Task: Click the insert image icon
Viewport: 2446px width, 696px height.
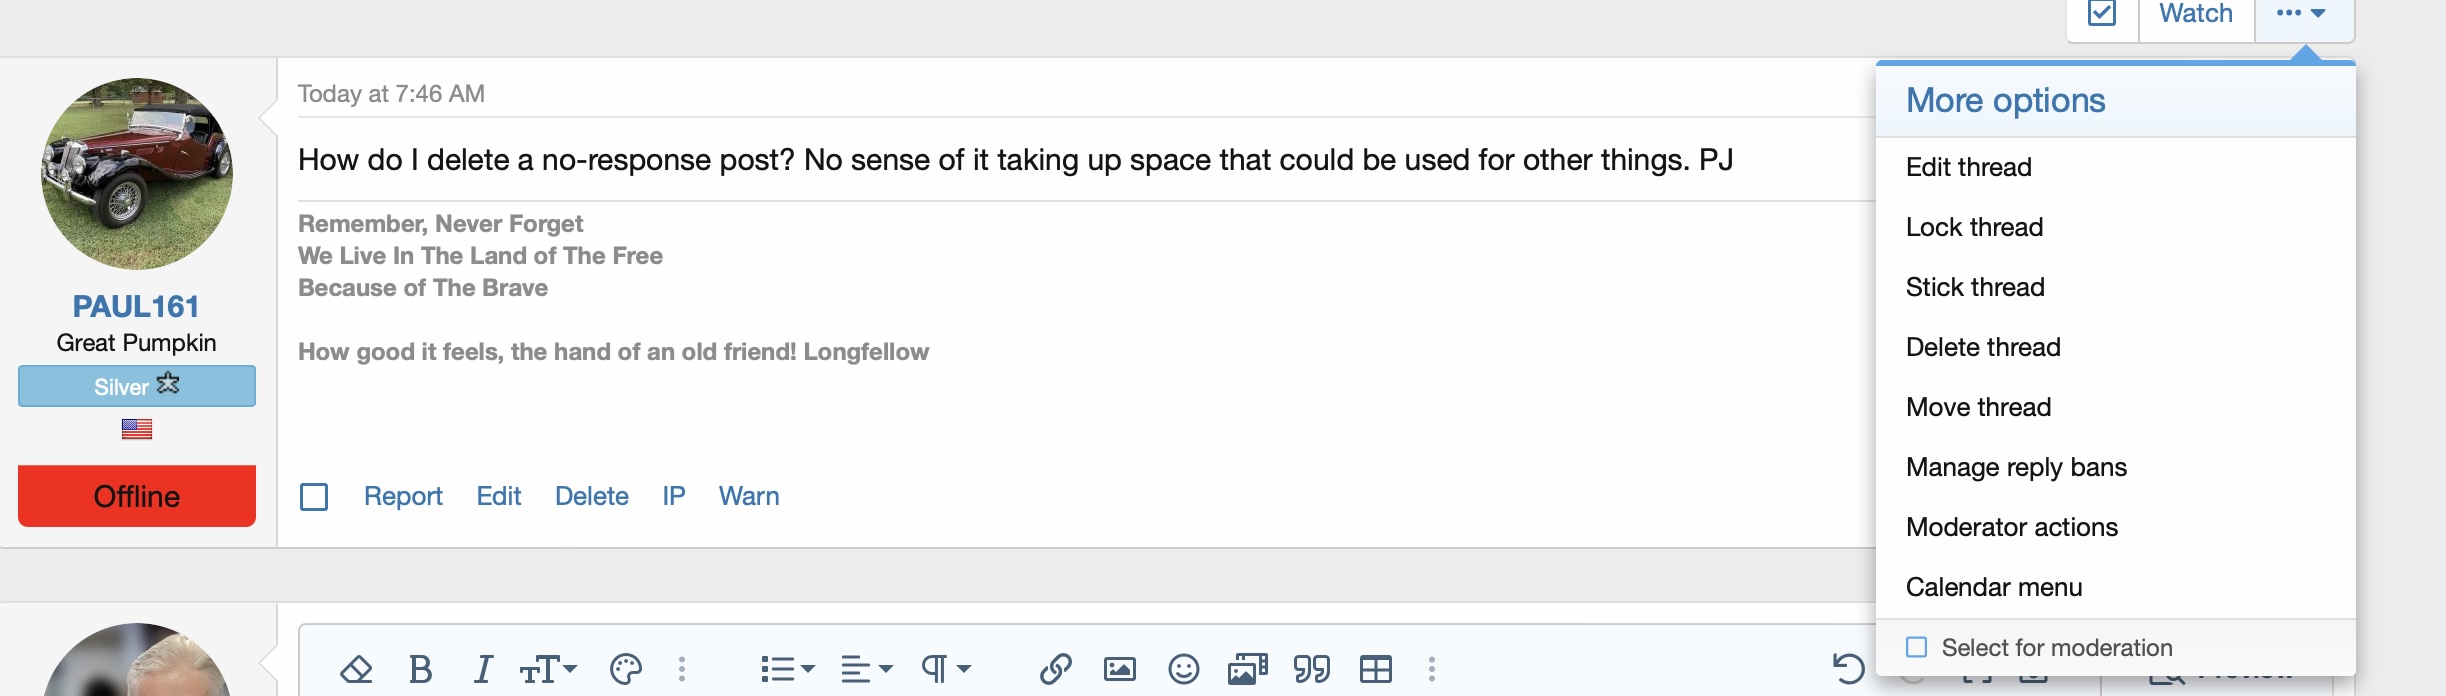Action: pos(1119,669)
